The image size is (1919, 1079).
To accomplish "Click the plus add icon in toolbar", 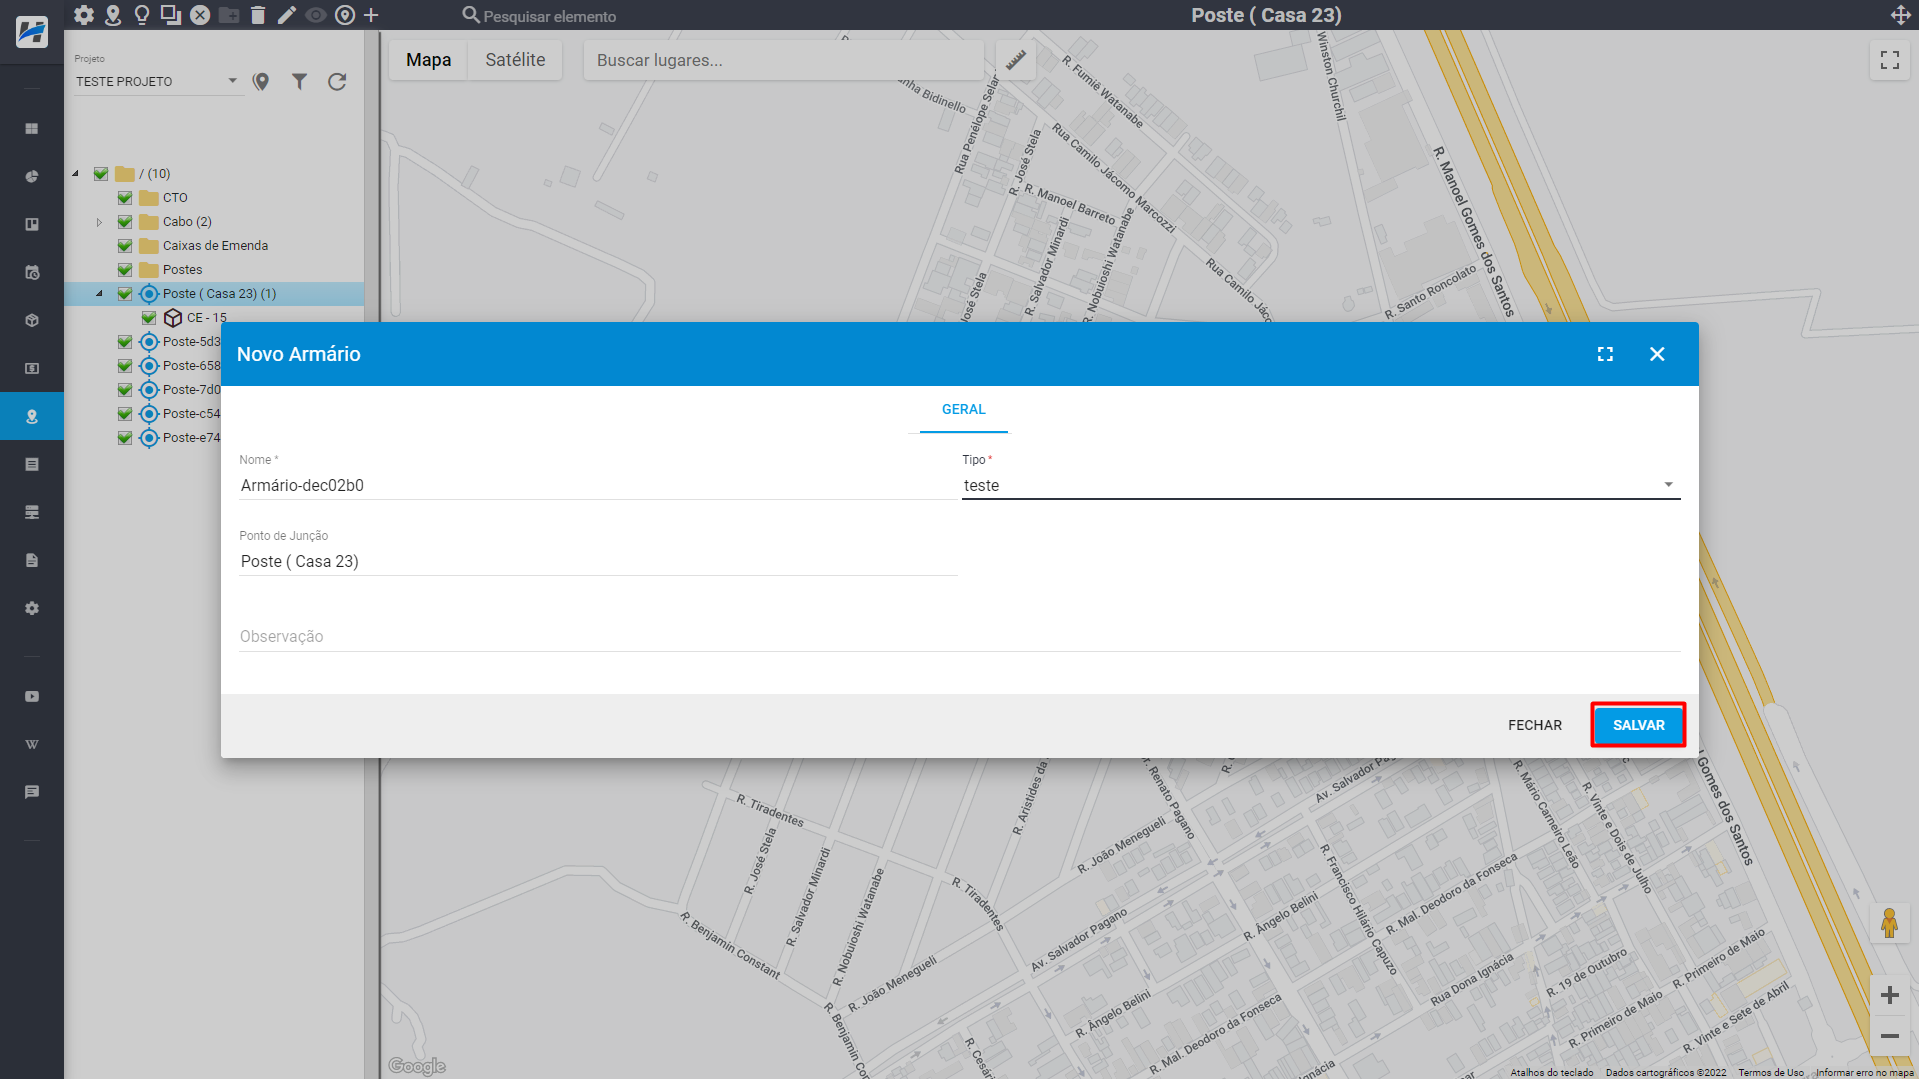I will pos(371,15).
